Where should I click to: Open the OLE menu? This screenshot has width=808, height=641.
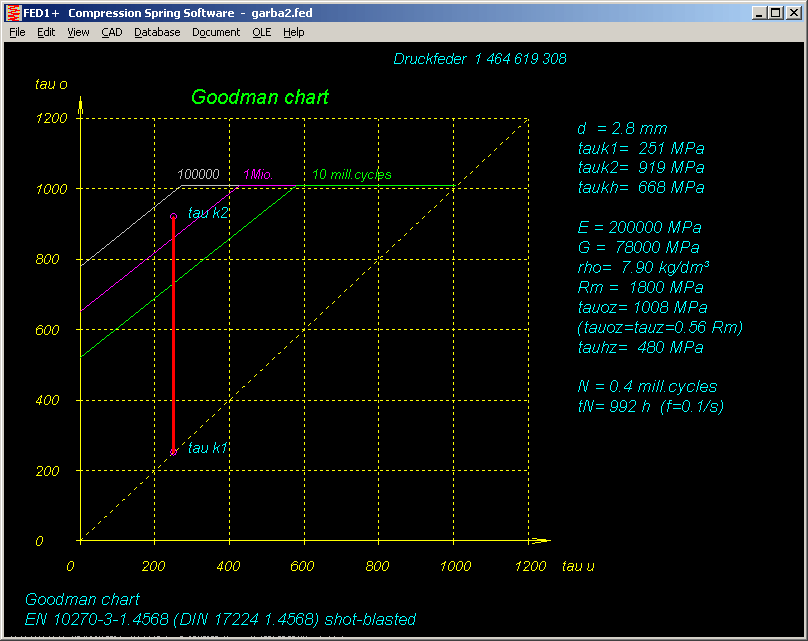(261, 32)
